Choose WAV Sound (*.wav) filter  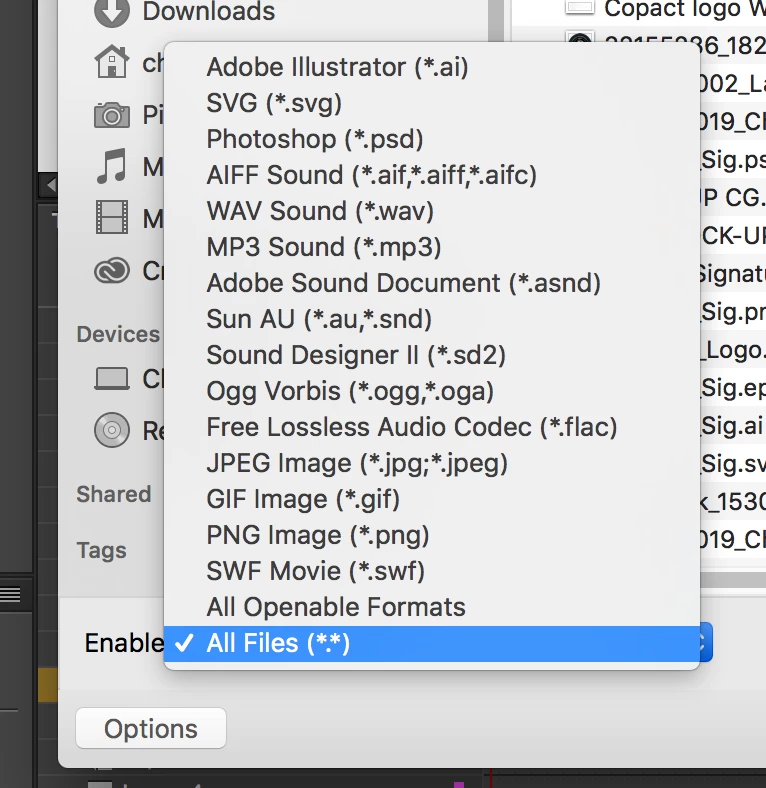click(x=432, y=211)
